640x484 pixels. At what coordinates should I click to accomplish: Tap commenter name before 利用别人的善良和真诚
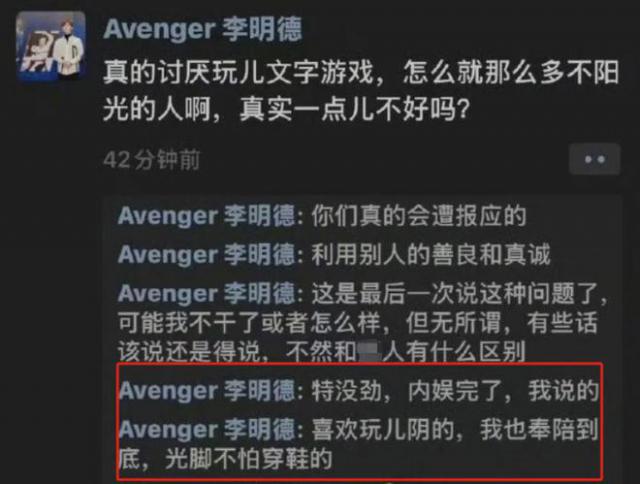click(206, 254)
